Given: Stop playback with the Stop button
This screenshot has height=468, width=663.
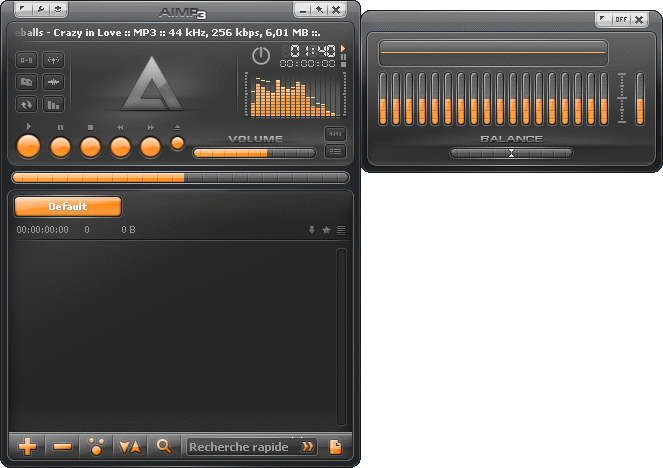Looking at the screenshot, I should point(90,148).
